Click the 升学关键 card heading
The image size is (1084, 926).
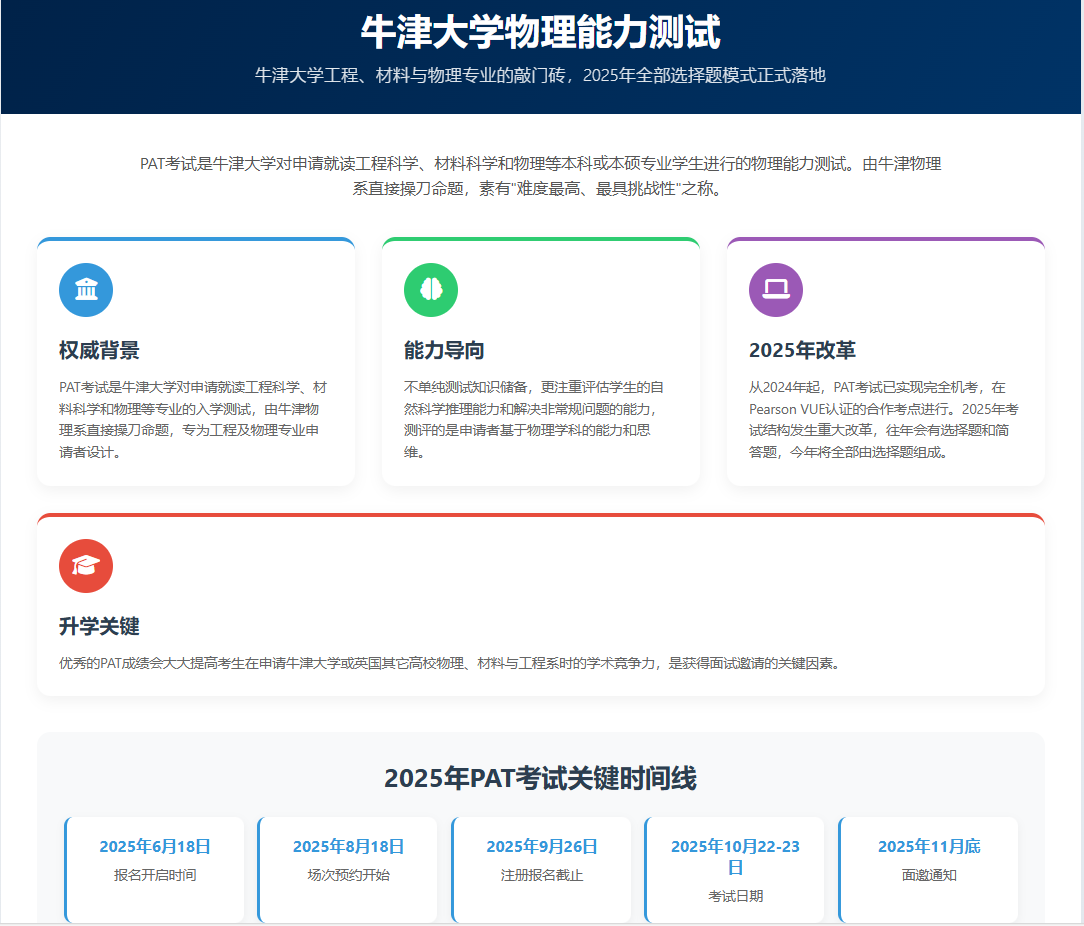[x=99, y=626]
